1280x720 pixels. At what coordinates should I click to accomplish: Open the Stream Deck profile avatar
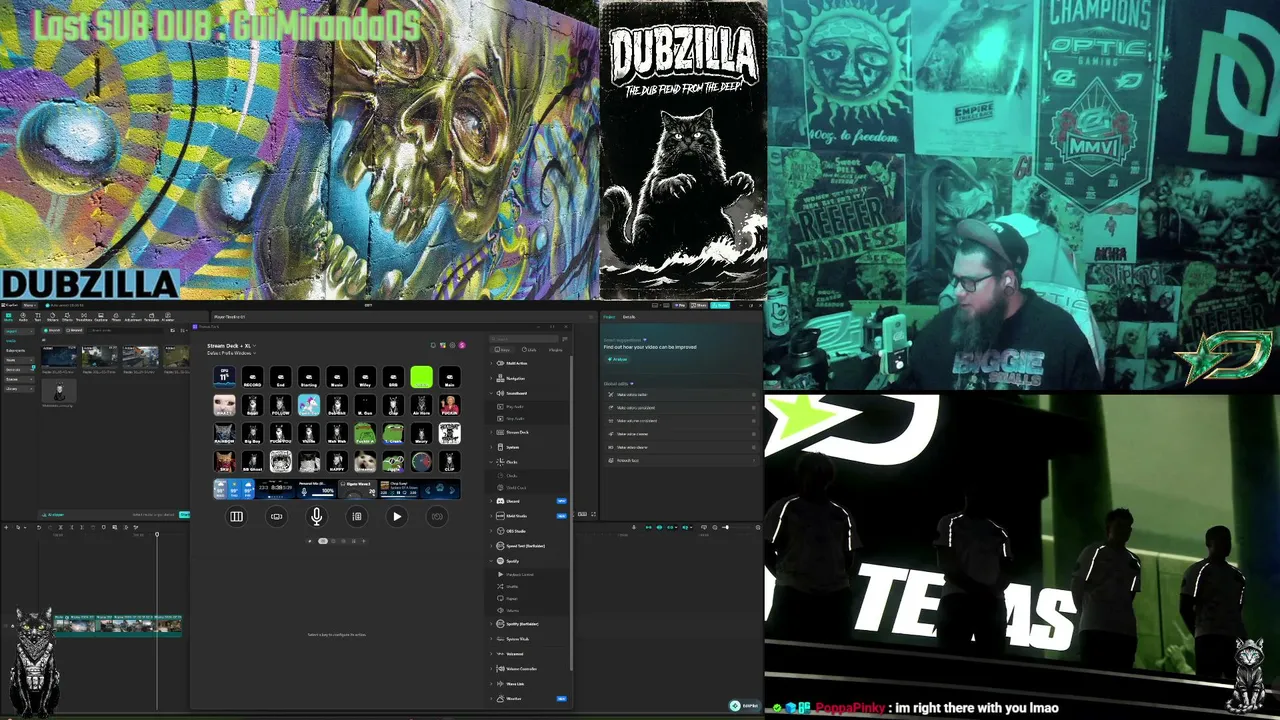click(462, 345)
